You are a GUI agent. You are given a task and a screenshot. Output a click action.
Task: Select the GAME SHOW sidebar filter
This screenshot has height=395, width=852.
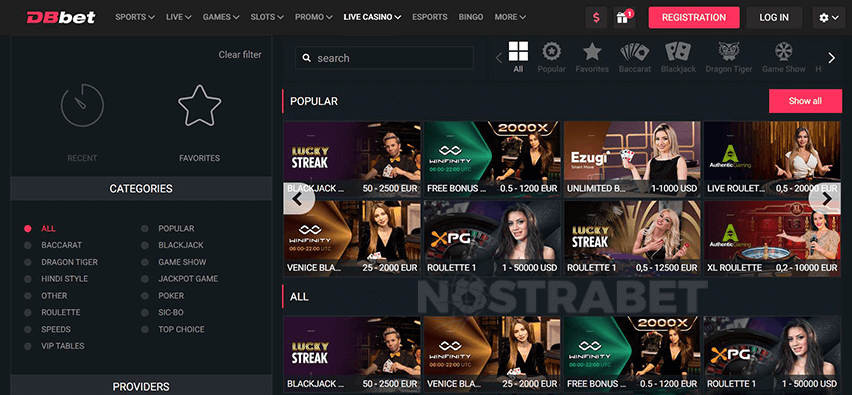[x=182, y=262]
